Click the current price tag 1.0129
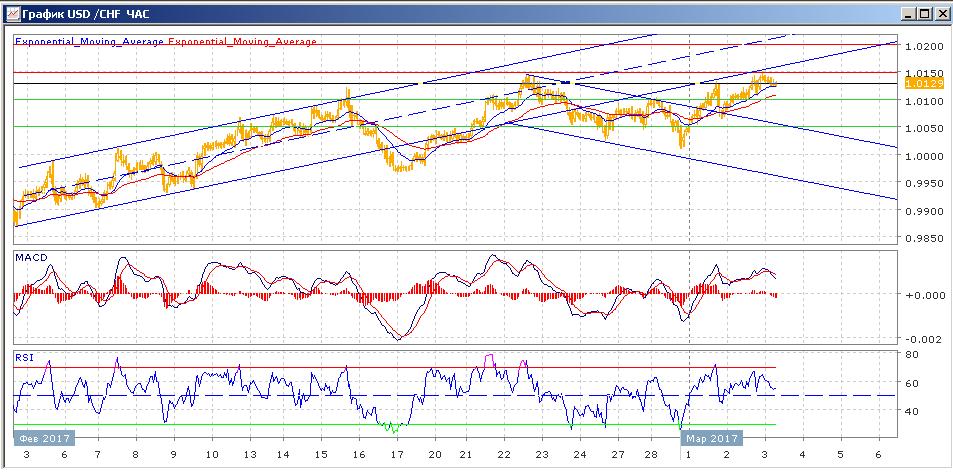Image resolution: width=953 pixels, height=474 pixels. [x=923, y=83]
